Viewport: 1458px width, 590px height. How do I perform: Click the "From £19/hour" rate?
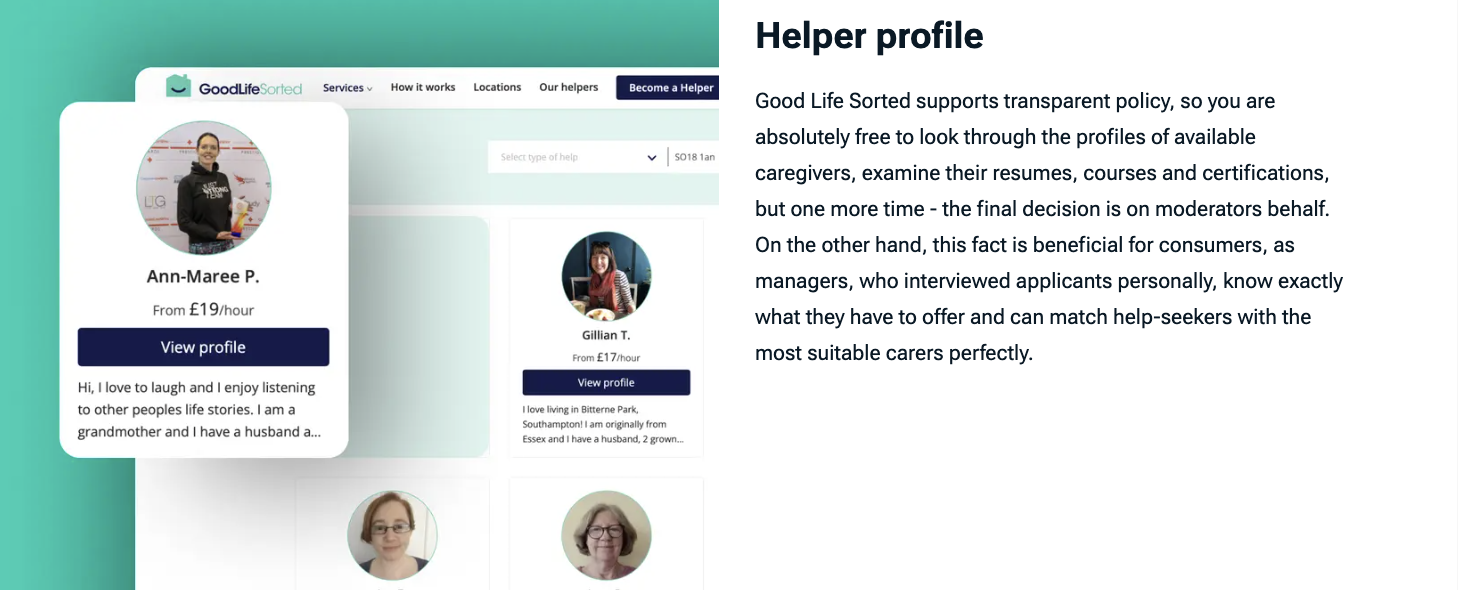point(203,310)
